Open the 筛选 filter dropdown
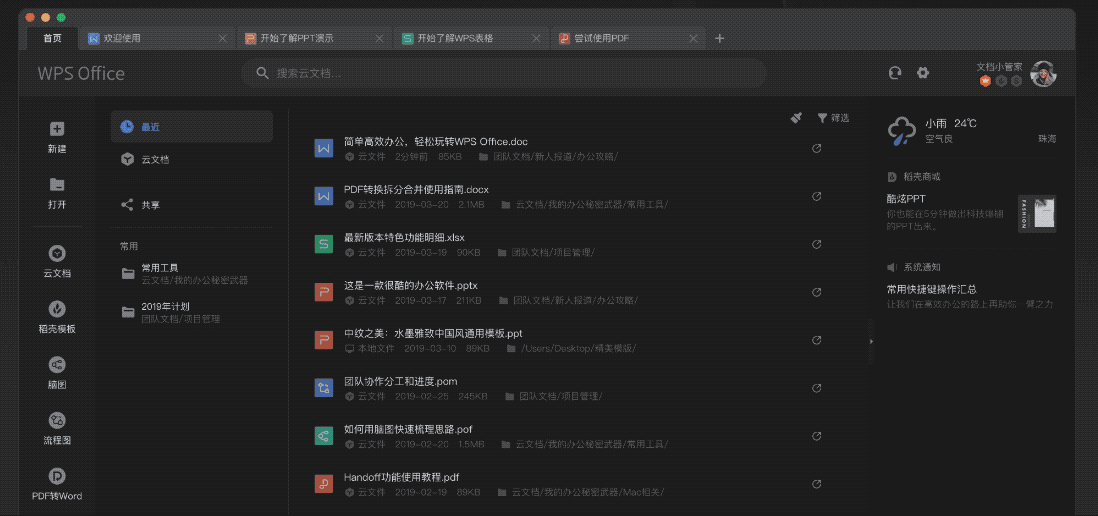This screenshot has width=1098, height=516. 833,118
